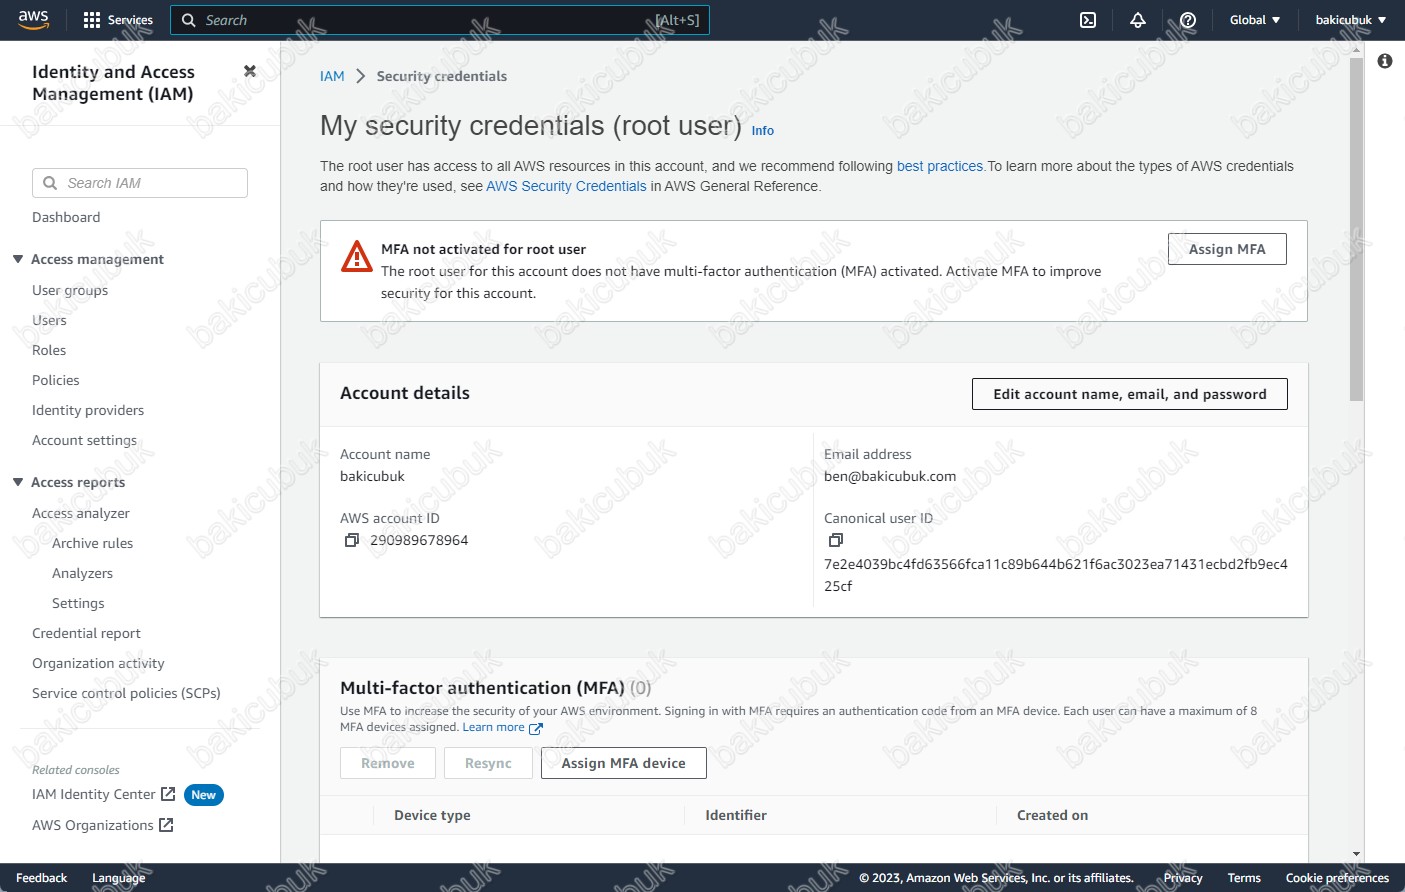
Task: Open Roles in the sidebar
Action: point(49,350)
